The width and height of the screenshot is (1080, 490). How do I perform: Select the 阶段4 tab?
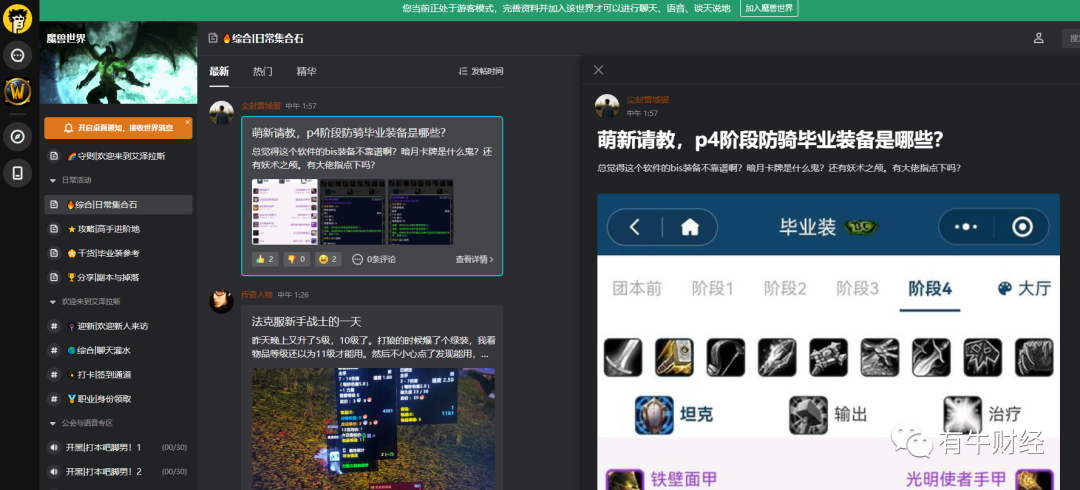pos(930,288)
